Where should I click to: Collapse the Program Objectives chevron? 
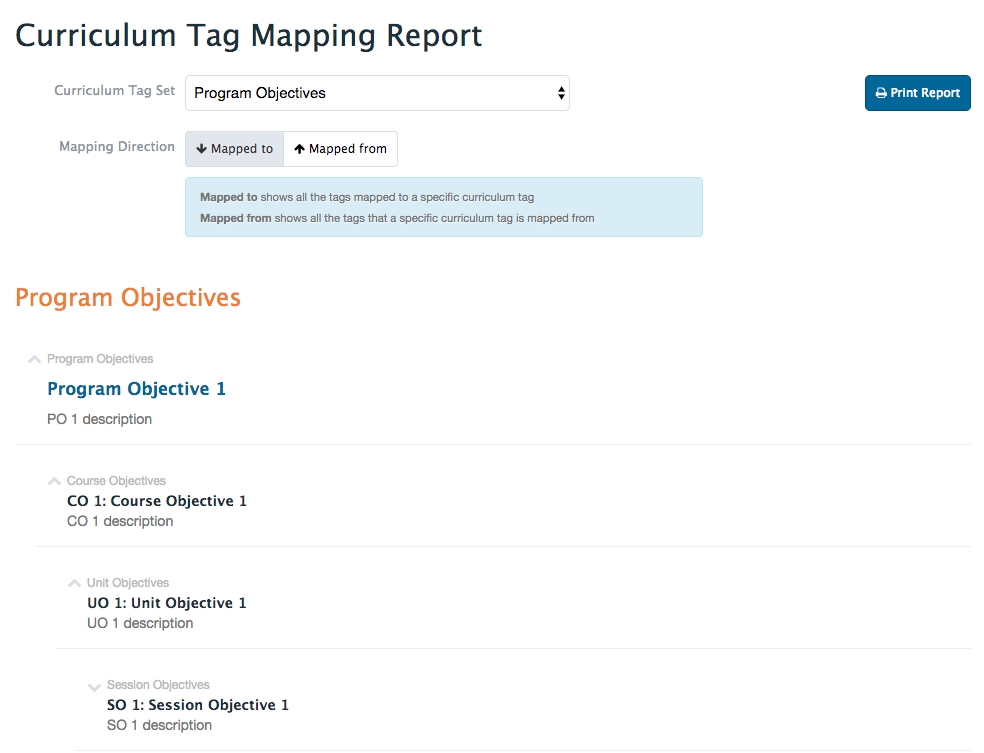pos(35,359)
